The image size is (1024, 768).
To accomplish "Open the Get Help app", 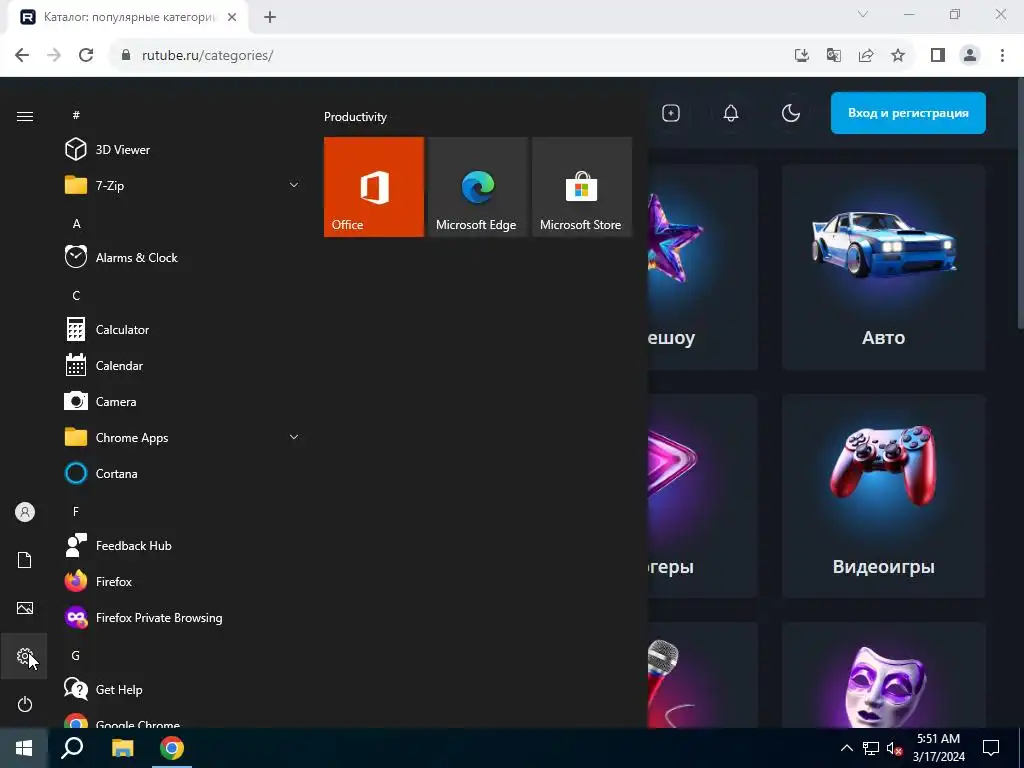I will (x=183, y=689).
